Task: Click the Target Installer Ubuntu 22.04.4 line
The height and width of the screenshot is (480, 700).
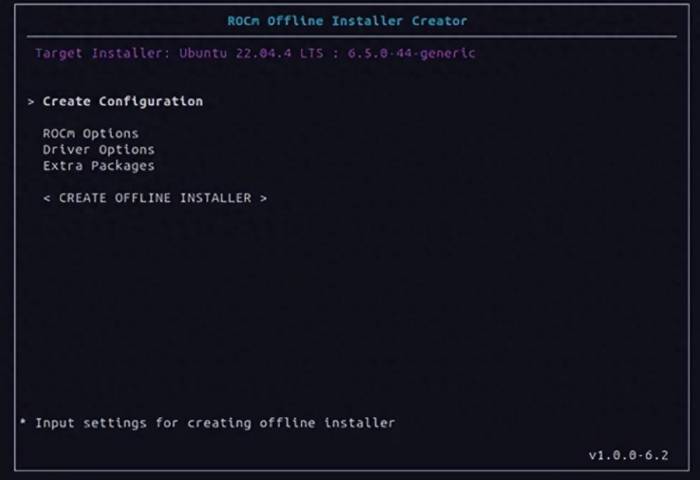Action: tap(255, 53)
